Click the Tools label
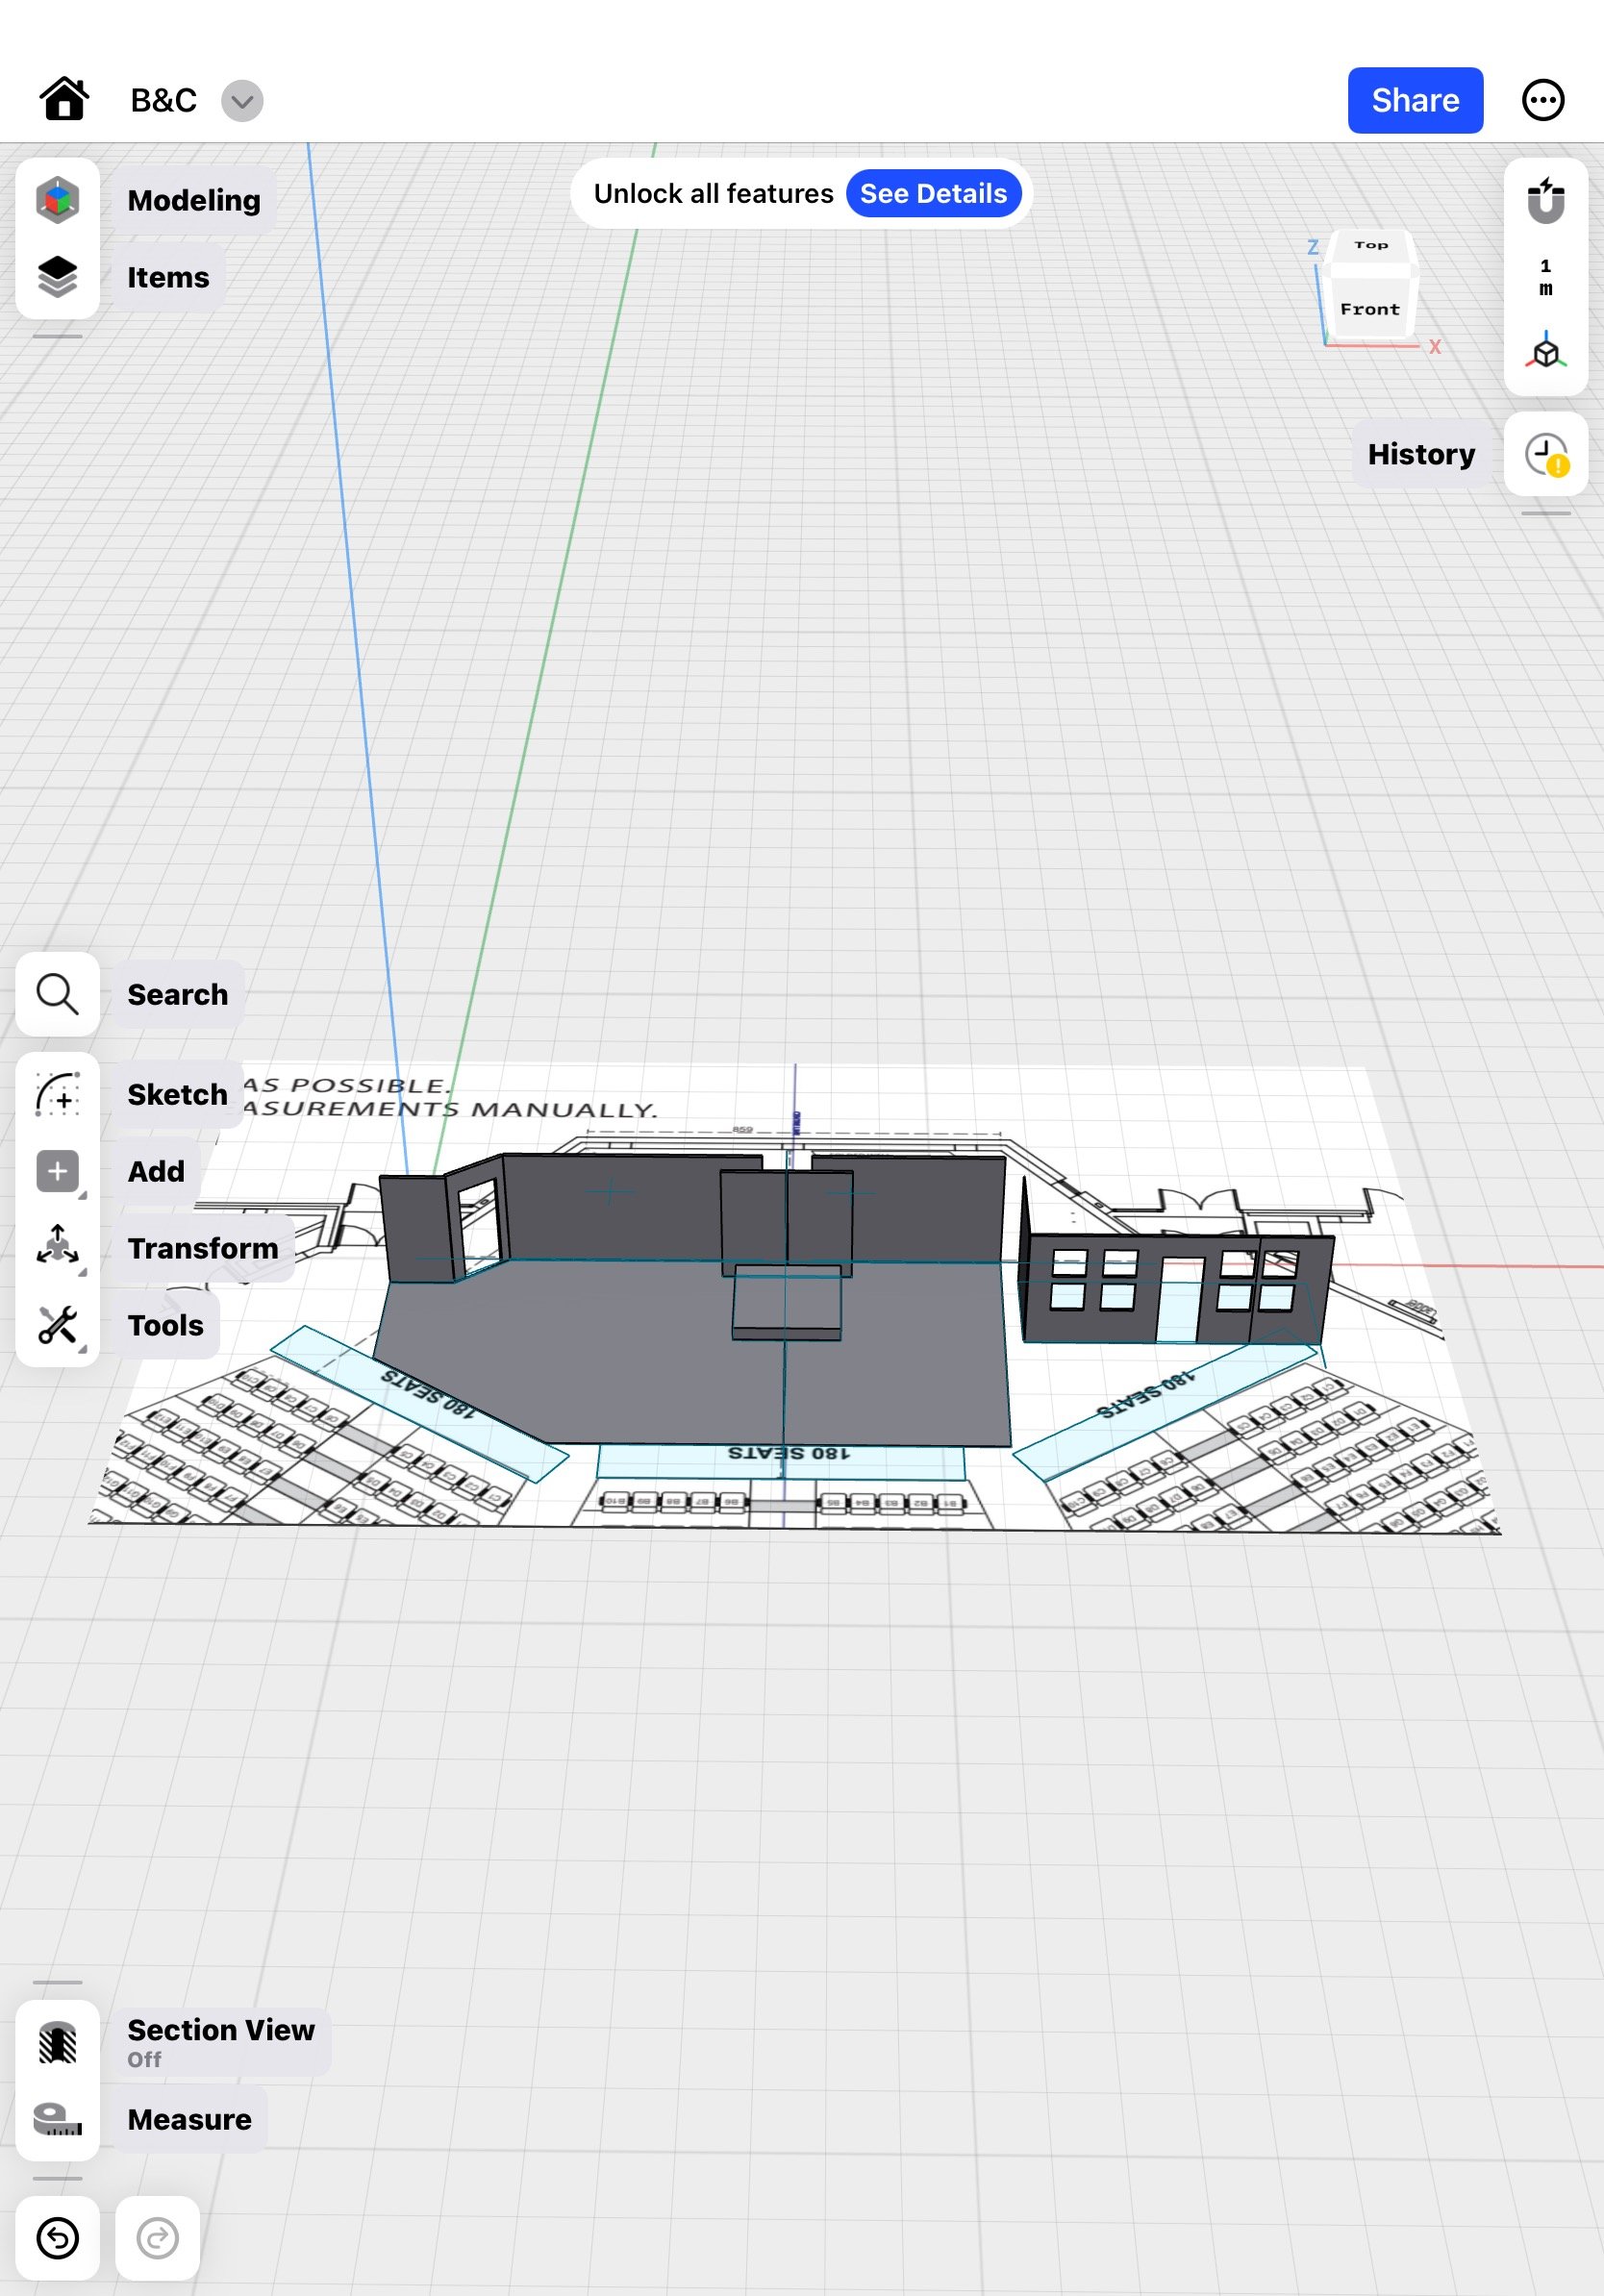 point(165,1325)
